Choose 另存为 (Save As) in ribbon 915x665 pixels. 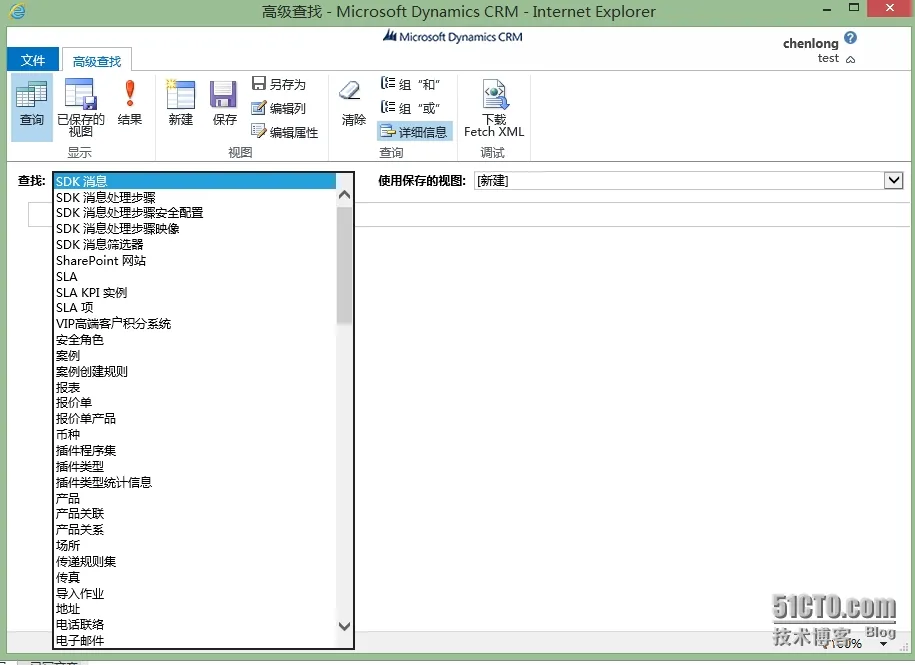(x=279, y=84)
